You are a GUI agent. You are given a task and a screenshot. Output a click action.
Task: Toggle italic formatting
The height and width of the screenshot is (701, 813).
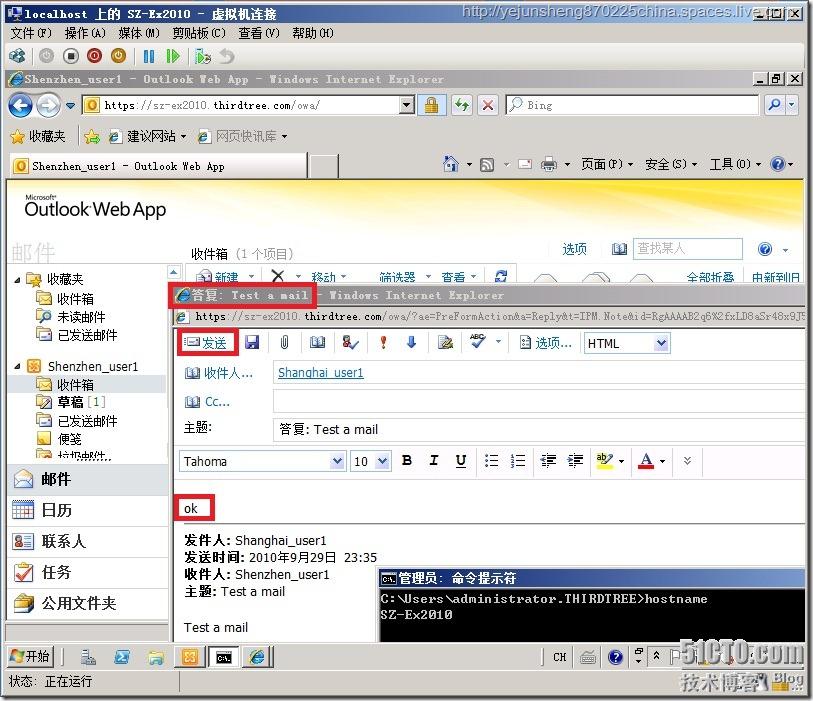[434, 460]
